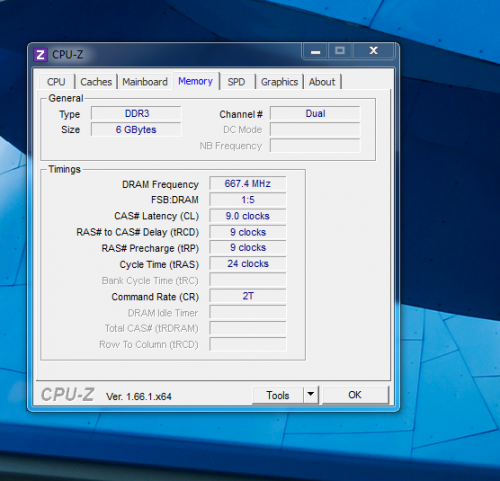Confirm with the OK button

click(x=355, y=395)
